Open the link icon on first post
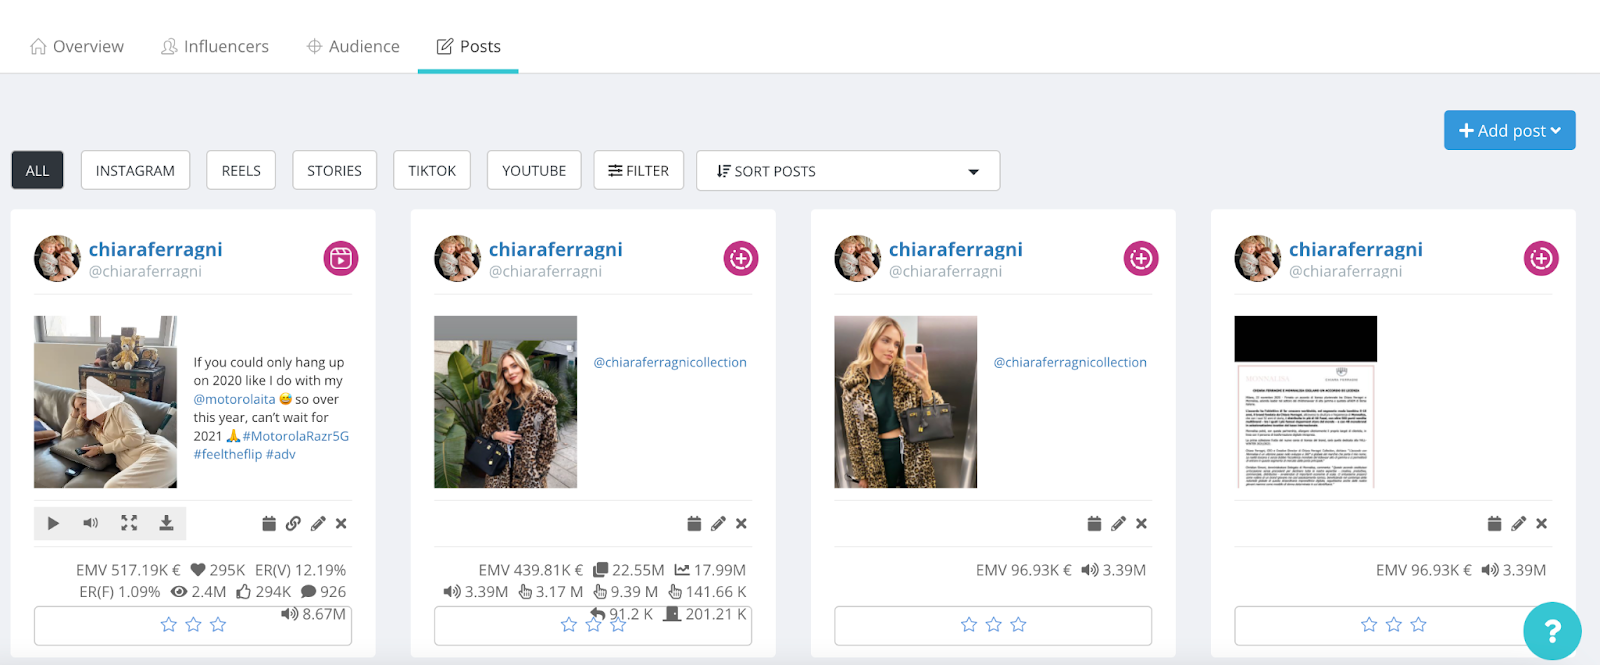The width and height of the screenshot is (1600, 665). 293,523
